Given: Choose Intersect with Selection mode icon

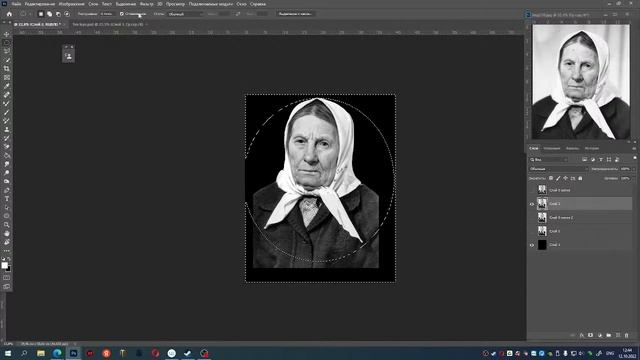Looking at the screenshot, I should coord(67,14).
